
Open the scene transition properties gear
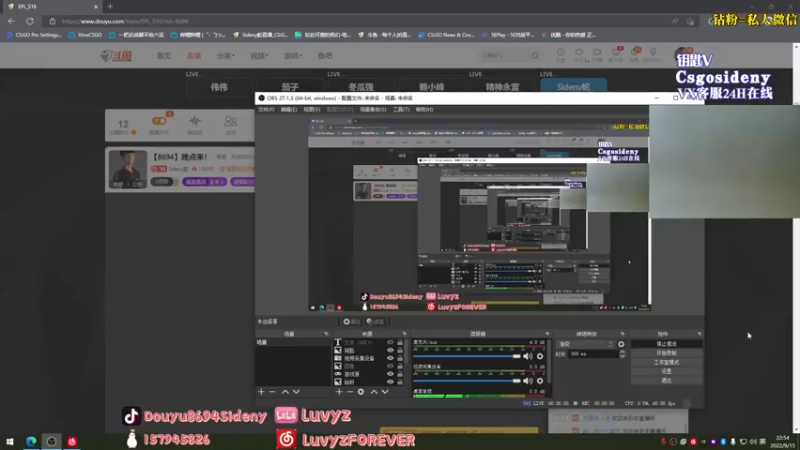(x=621, y=344)
